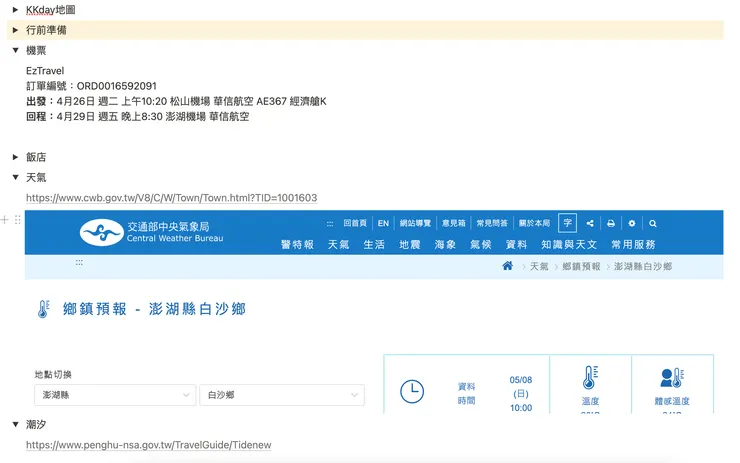Open the 地震 menu

point(410,244)
